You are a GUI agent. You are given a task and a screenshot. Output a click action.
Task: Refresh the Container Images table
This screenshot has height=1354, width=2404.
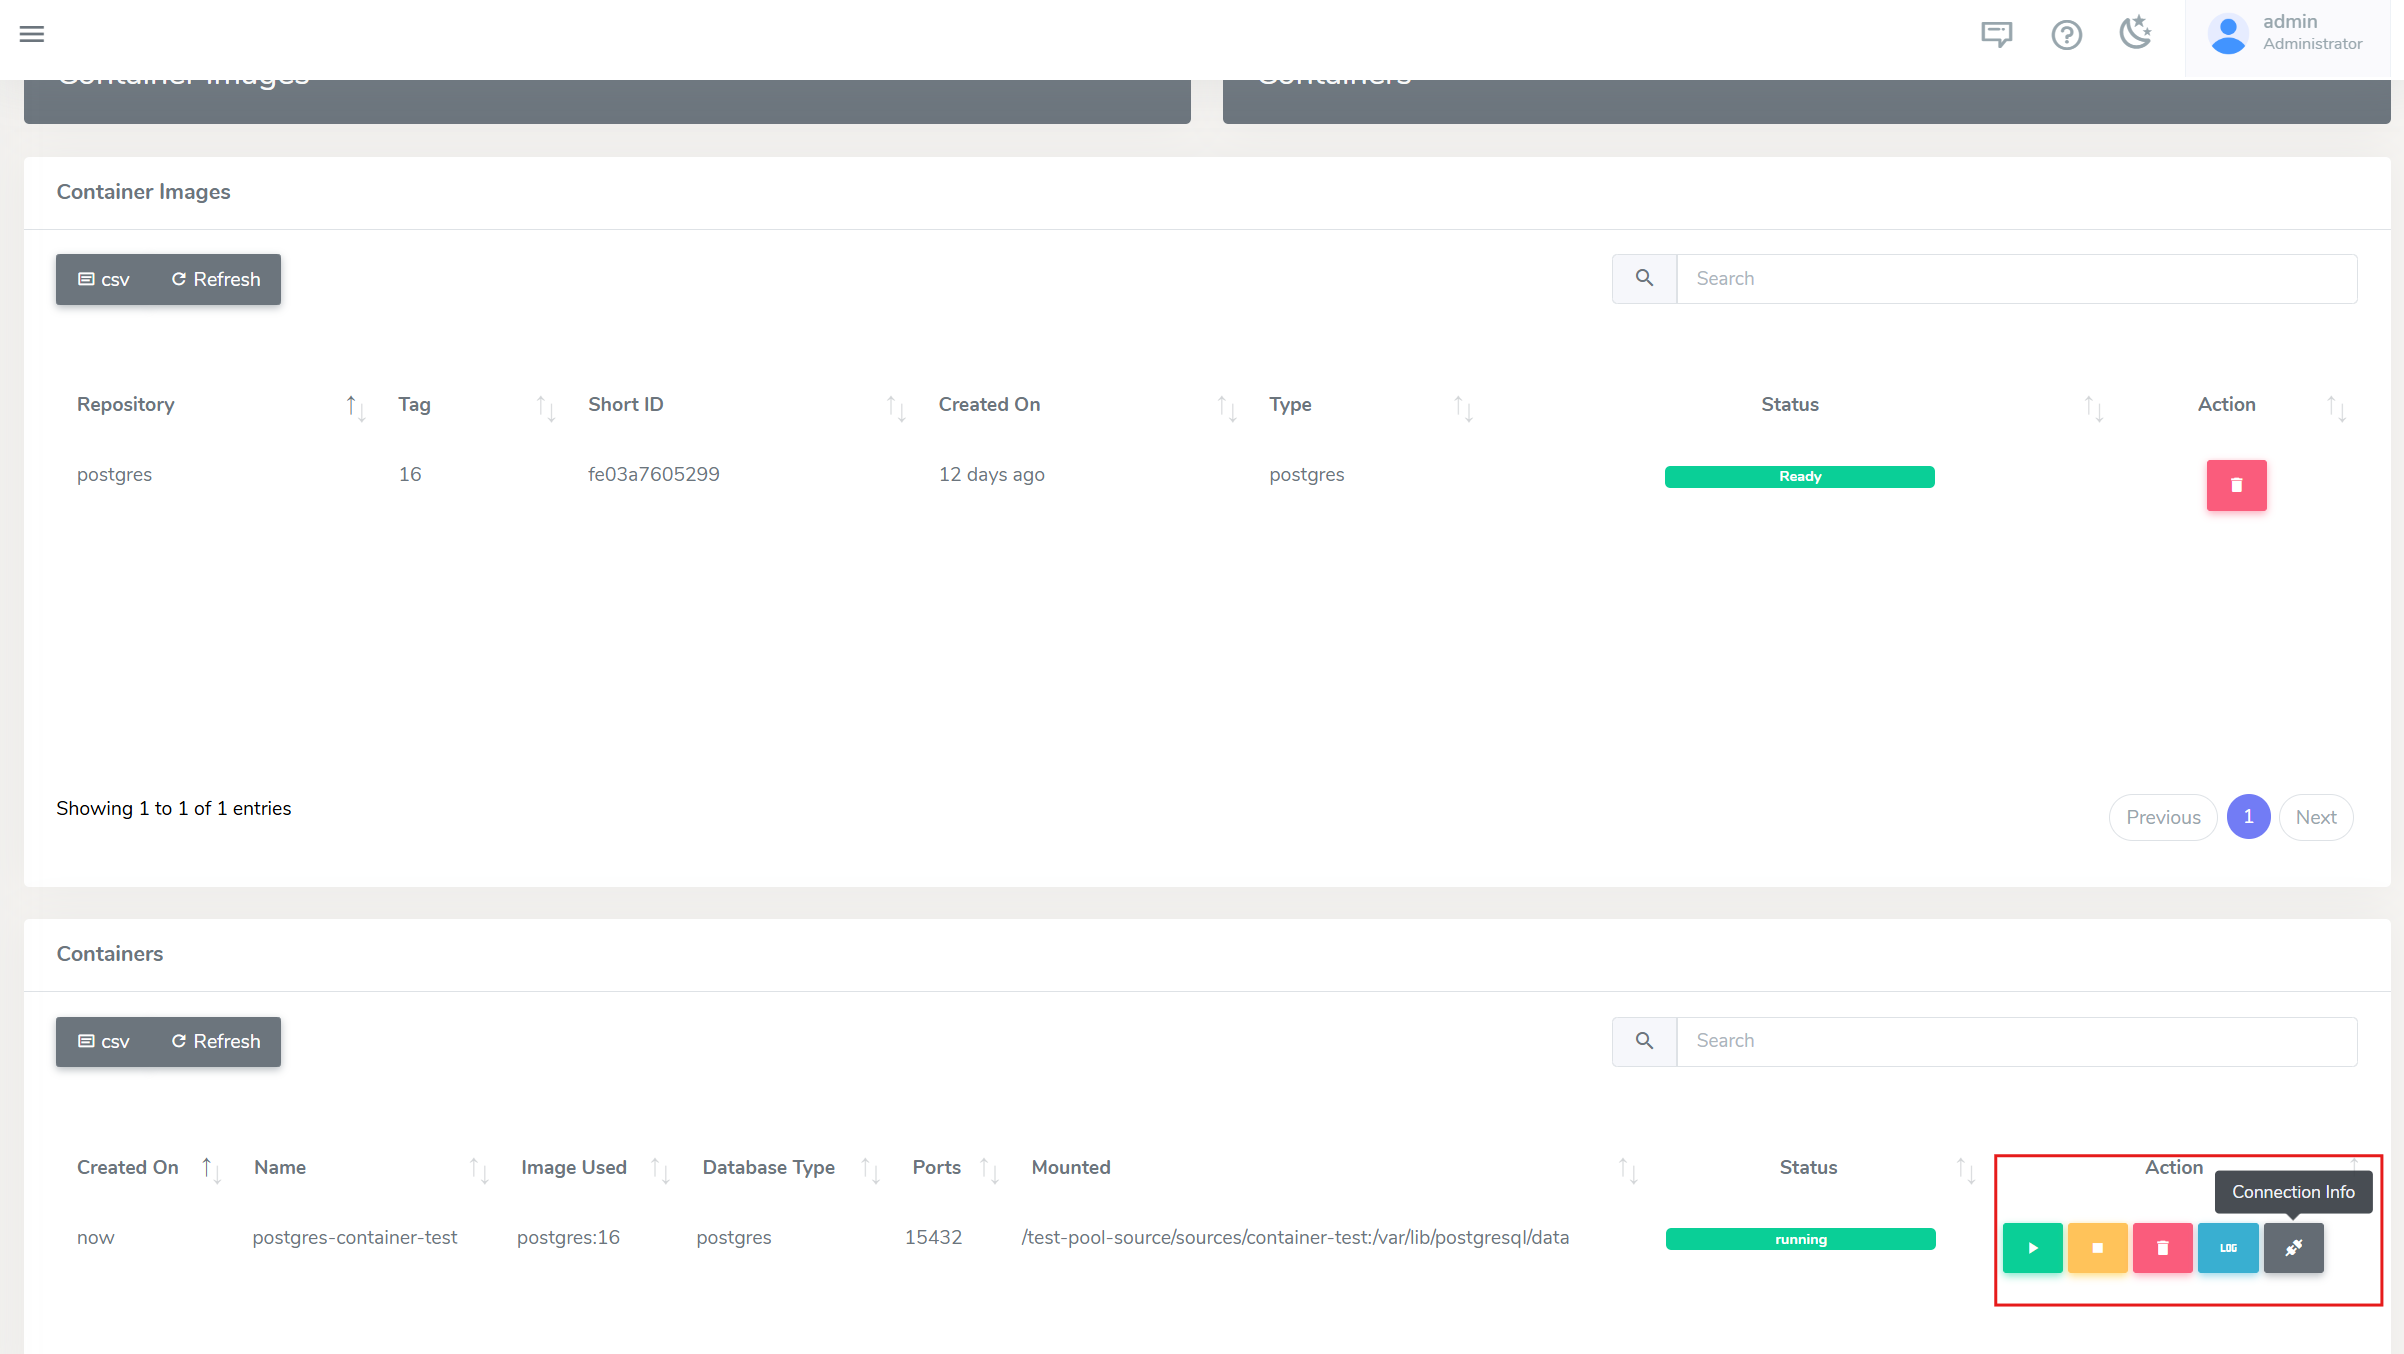[216, 279]
